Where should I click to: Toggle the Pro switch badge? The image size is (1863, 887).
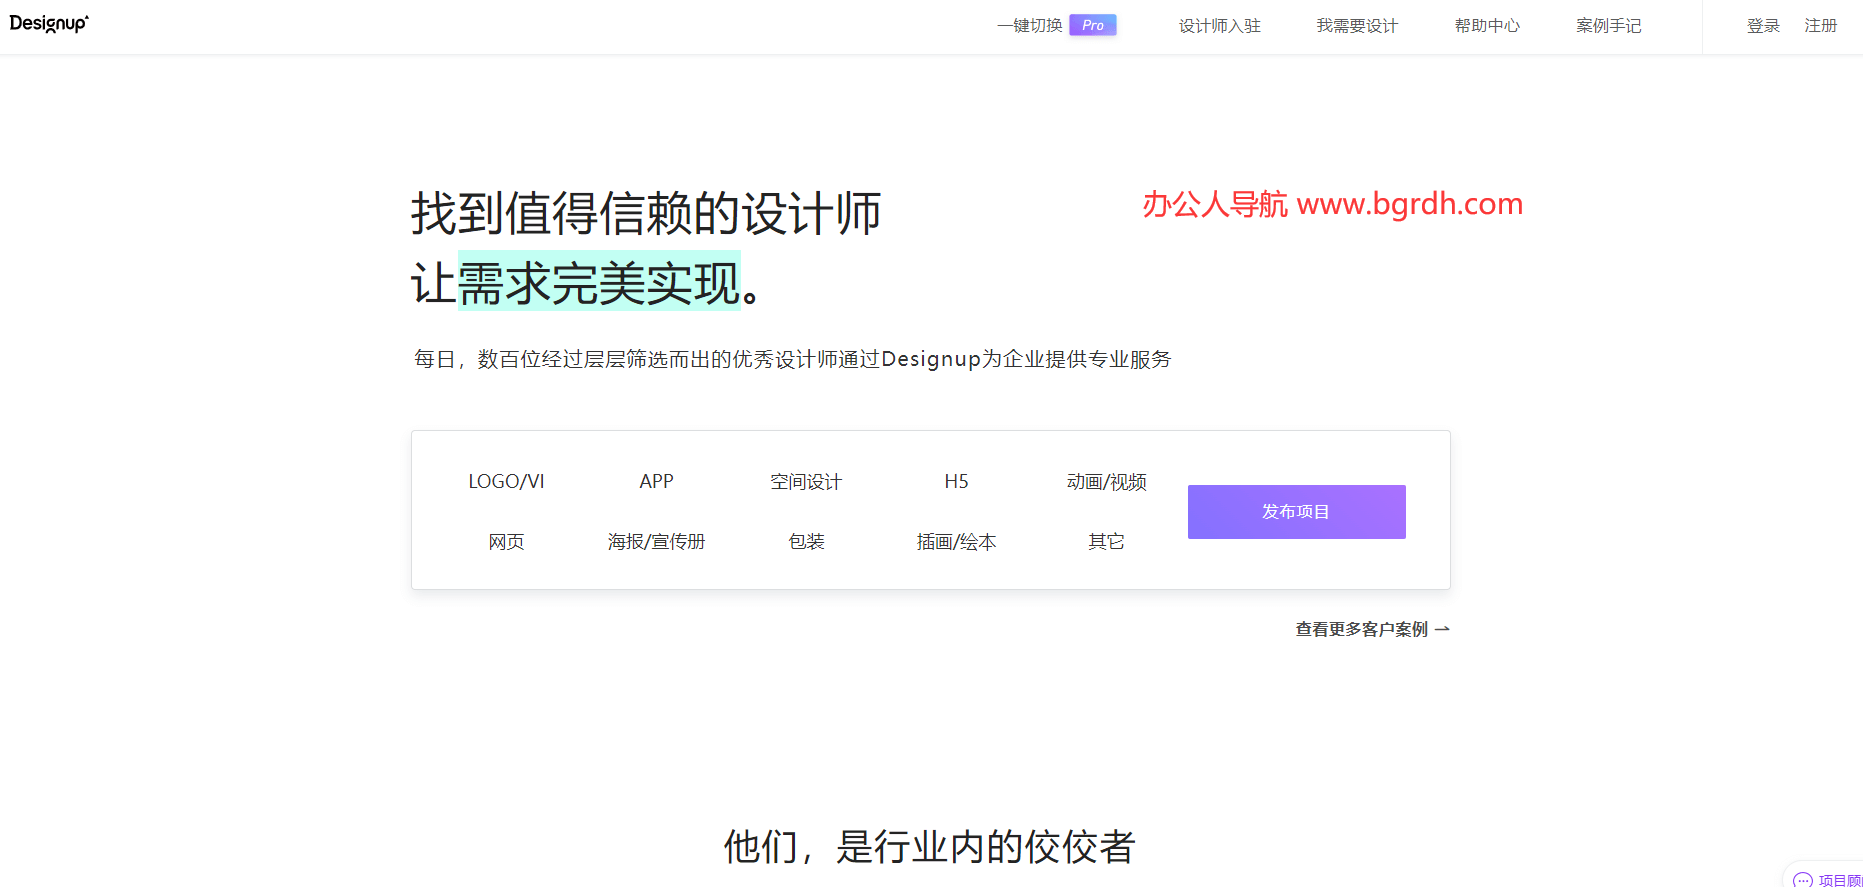(x=1093, y=25)
